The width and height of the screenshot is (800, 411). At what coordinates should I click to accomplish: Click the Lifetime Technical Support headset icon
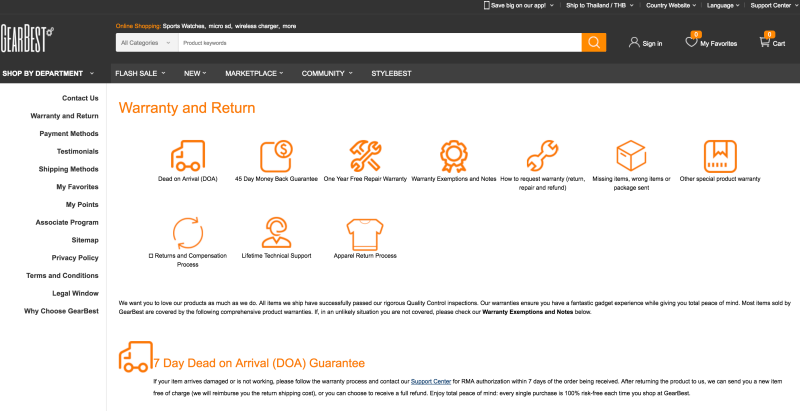(275, 232)
